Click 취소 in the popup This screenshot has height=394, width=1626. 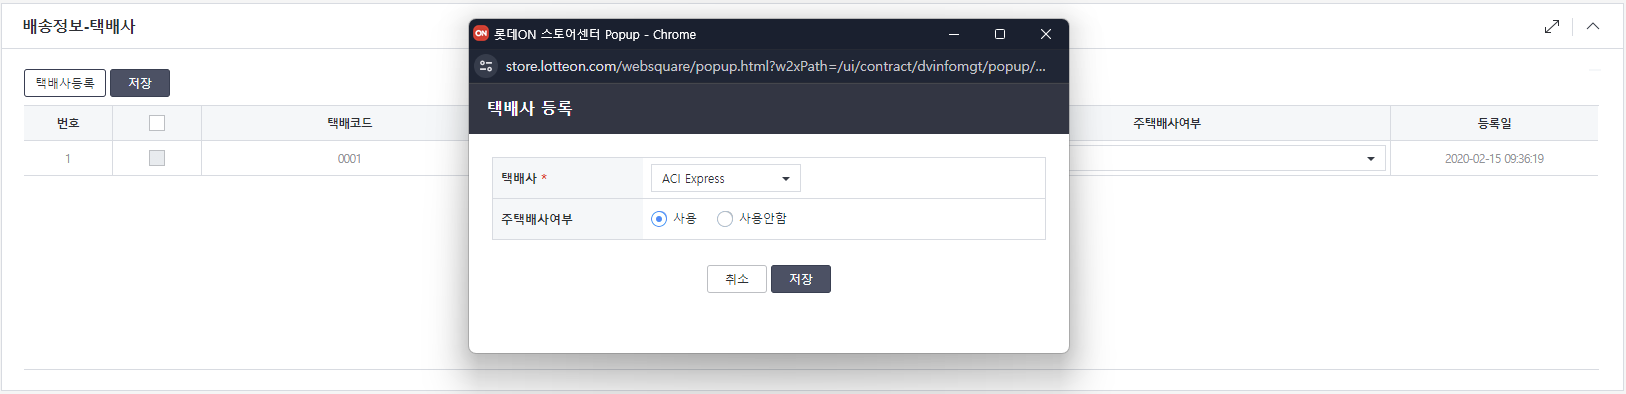click(737, 279)
